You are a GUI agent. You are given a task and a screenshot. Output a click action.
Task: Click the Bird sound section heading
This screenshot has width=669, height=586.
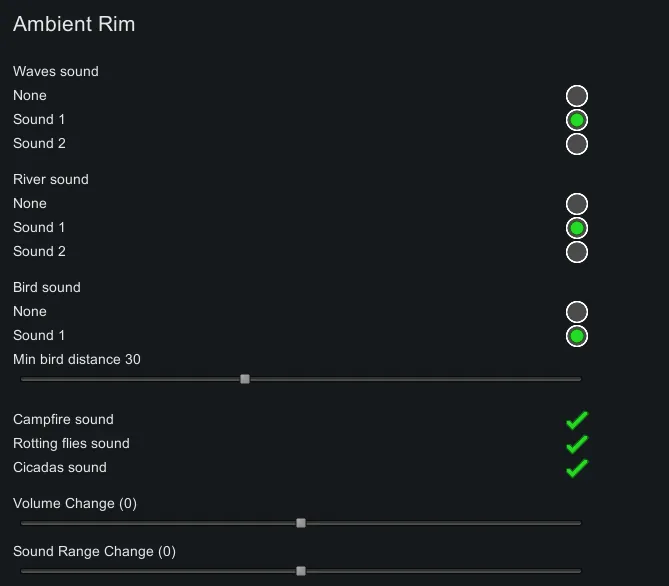click(47, 288)
